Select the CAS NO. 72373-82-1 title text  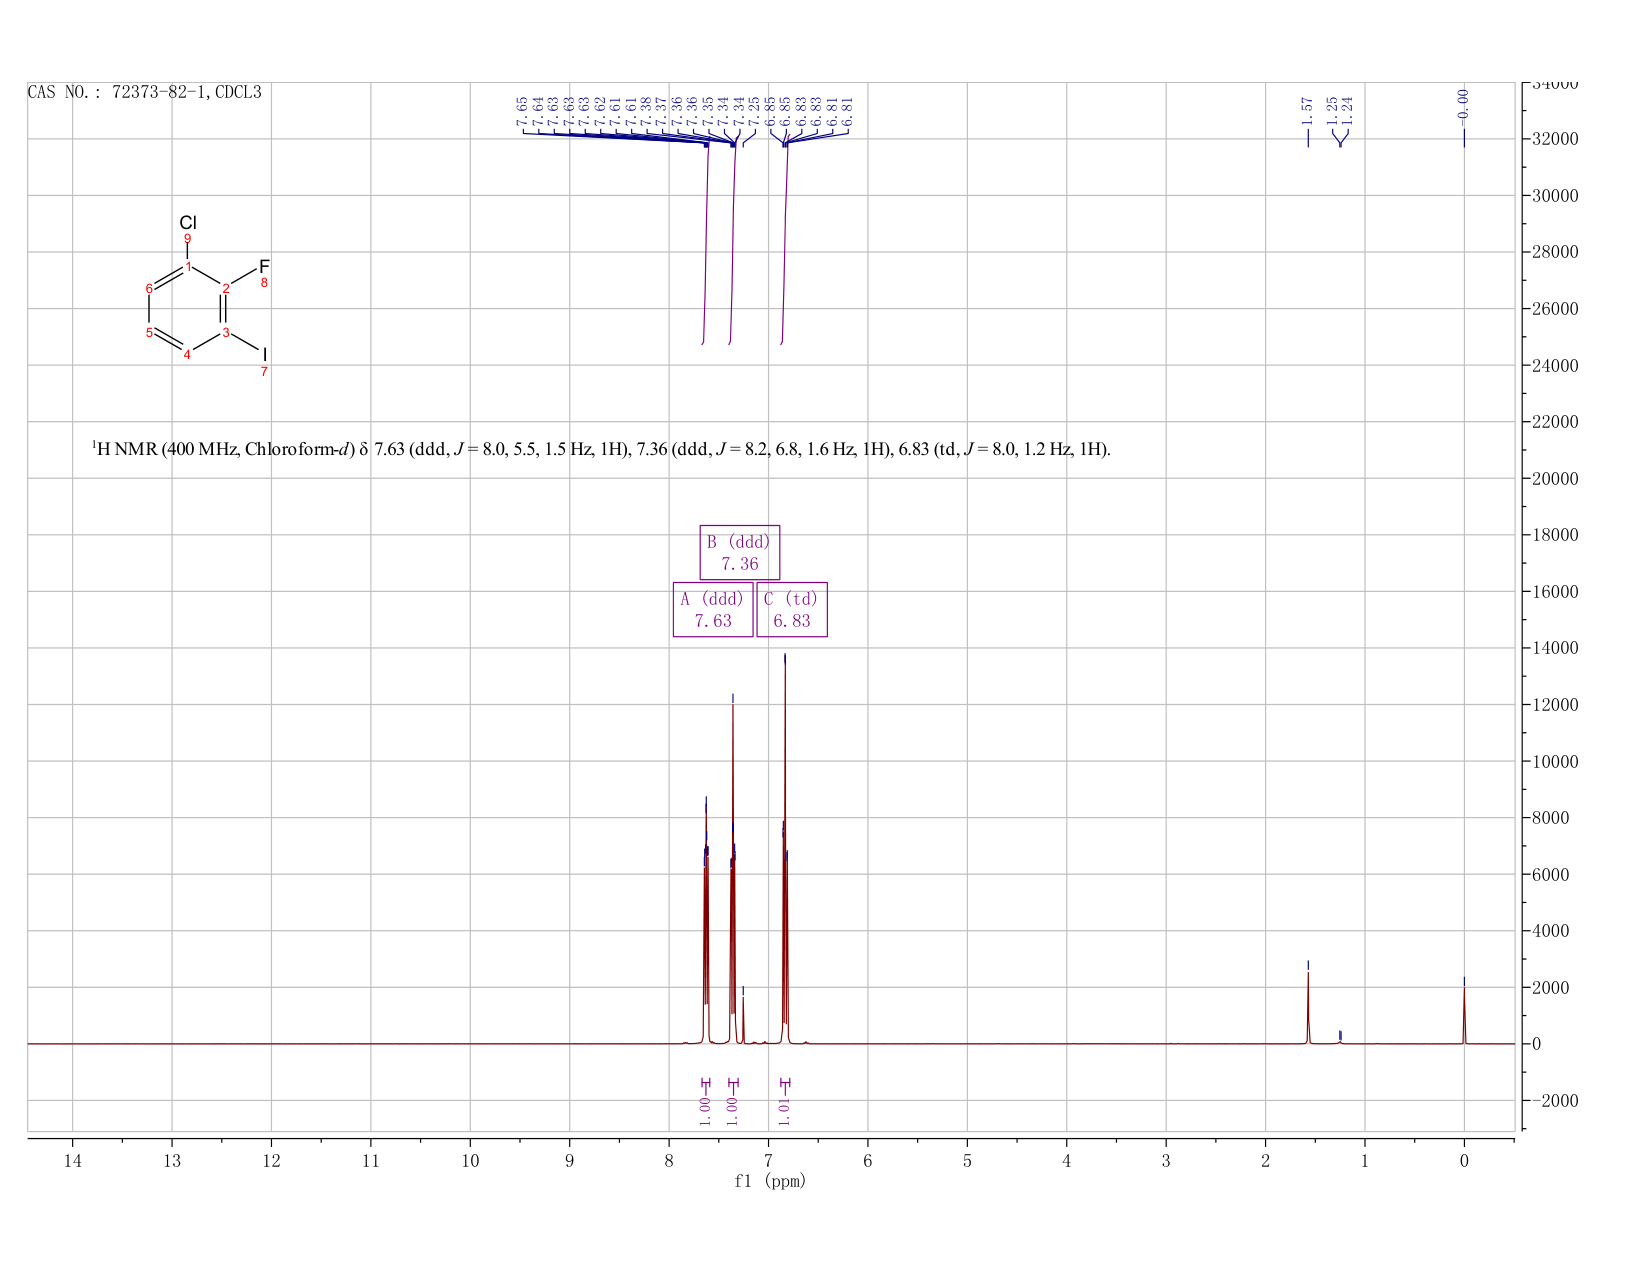point(145,92)
